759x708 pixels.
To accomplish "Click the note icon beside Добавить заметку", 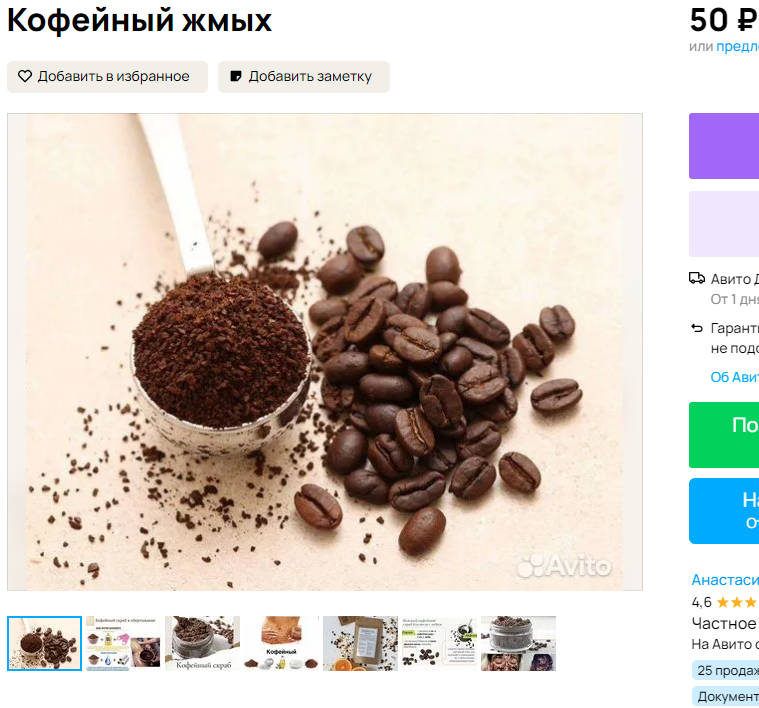I will click(236, 76).
